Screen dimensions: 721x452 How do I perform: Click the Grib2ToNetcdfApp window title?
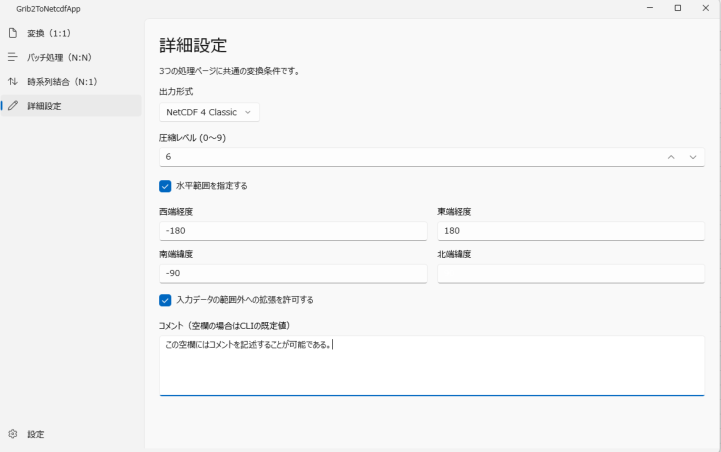coord(48,9)
